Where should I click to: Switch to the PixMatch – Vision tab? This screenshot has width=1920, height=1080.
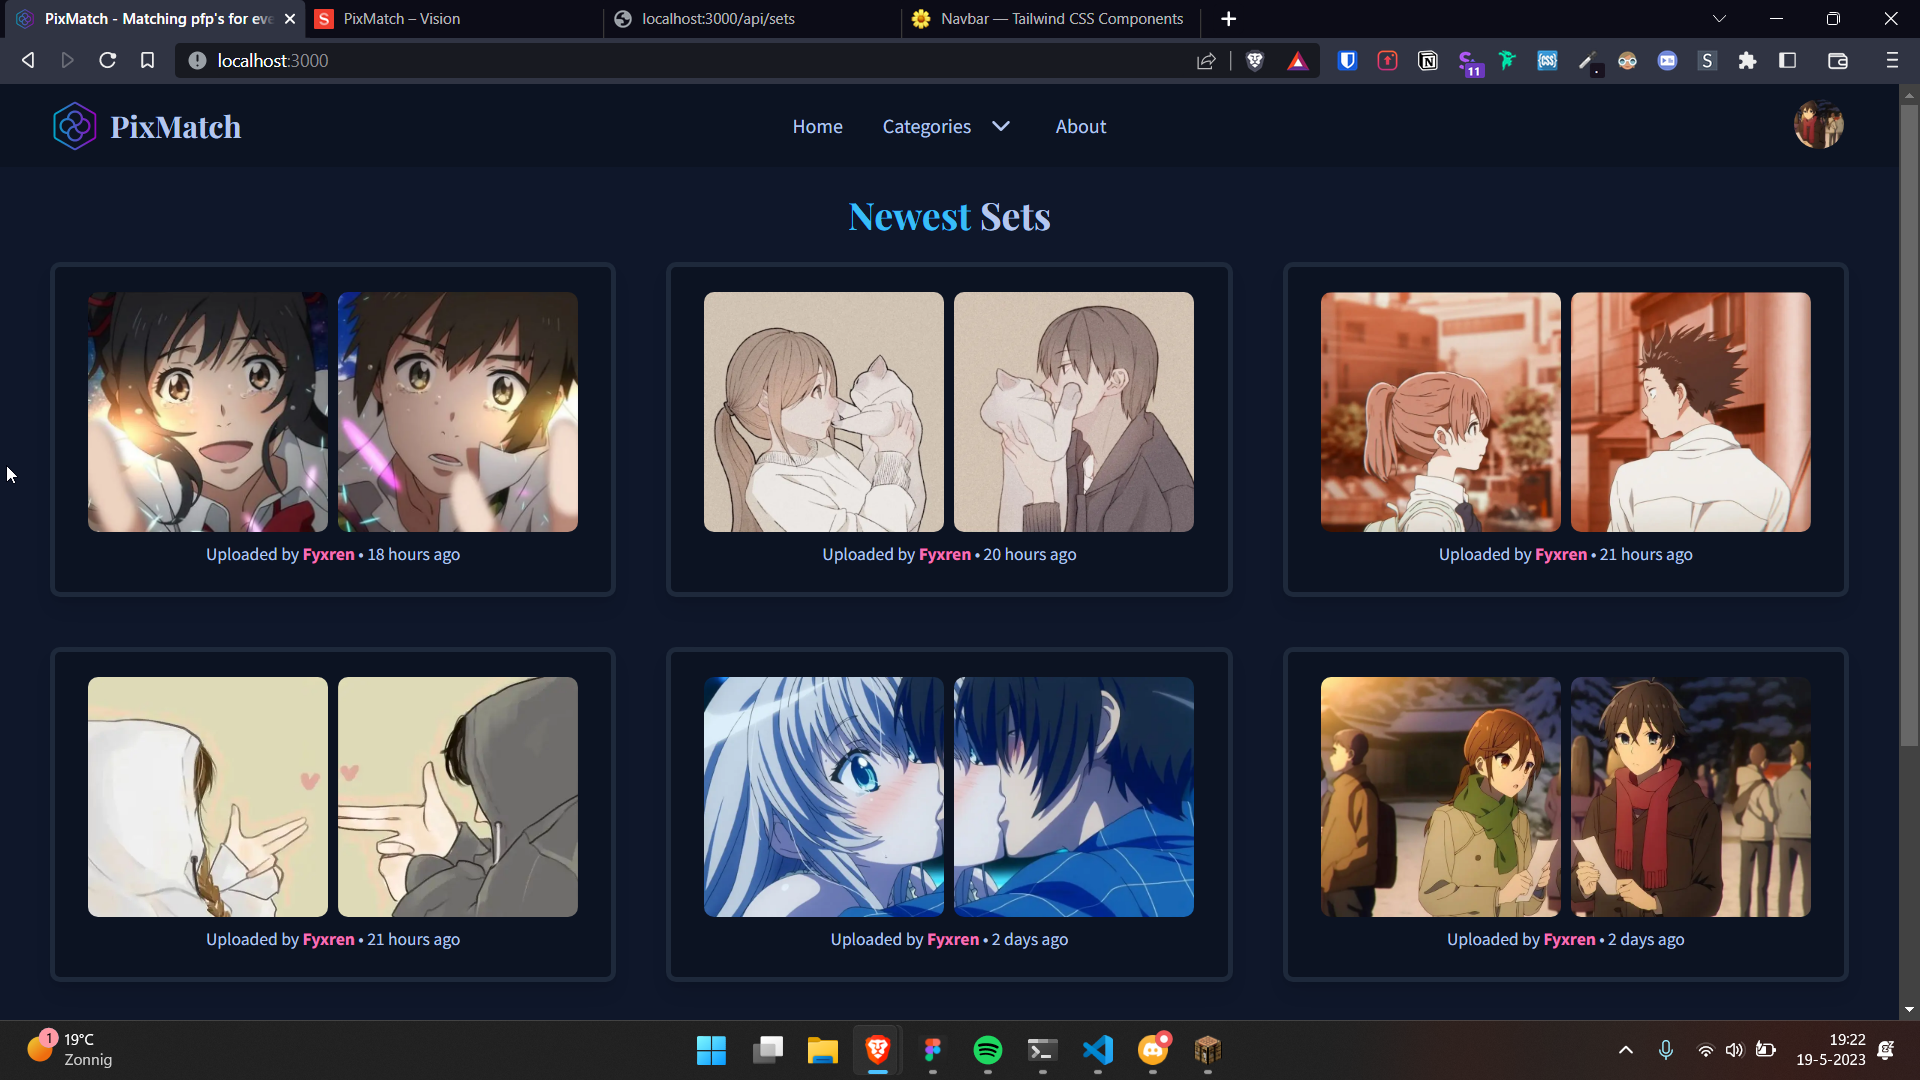[x=402, y=19]
